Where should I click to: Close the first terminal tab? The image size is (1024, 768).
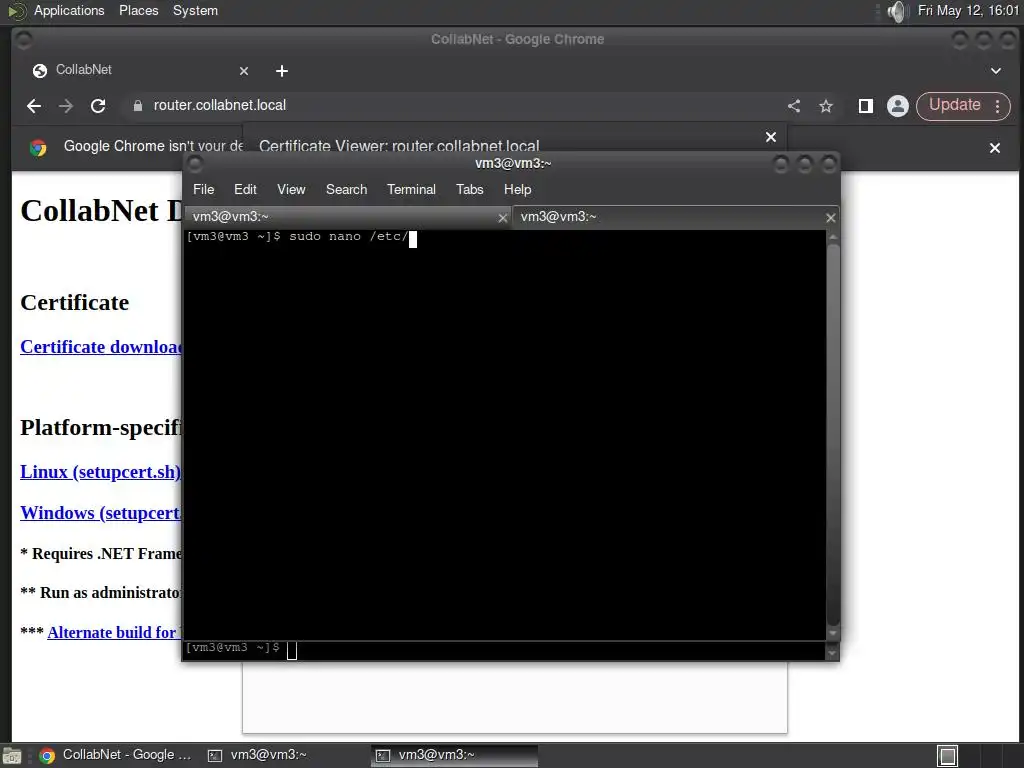[503, 218]
